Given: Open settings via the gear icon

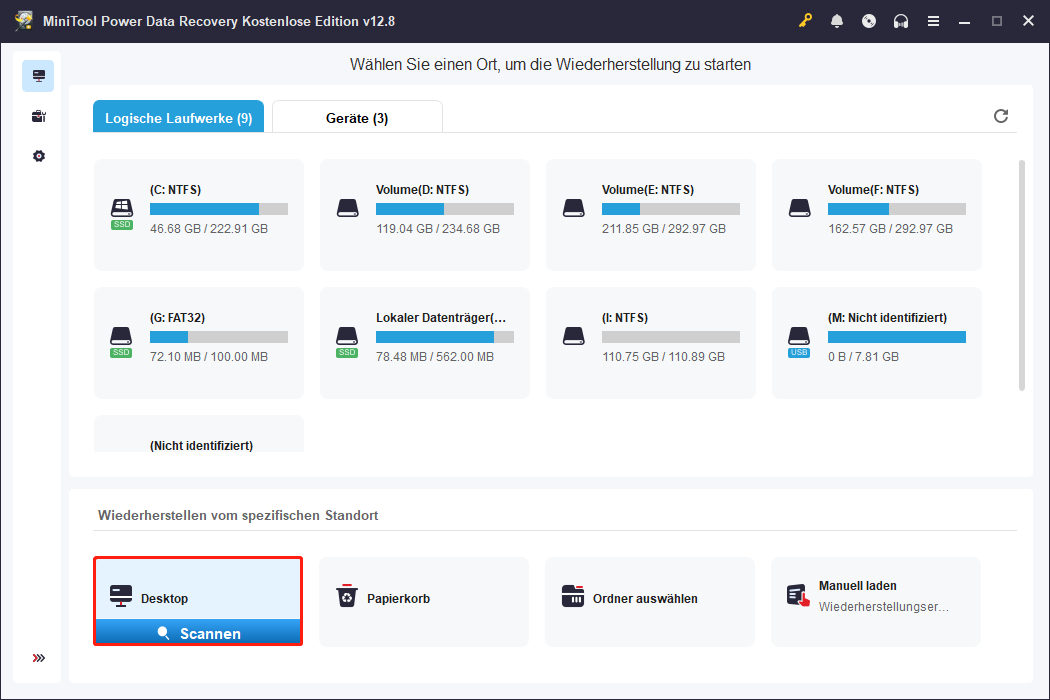Looking at the screenshot, I should (38, 156).
